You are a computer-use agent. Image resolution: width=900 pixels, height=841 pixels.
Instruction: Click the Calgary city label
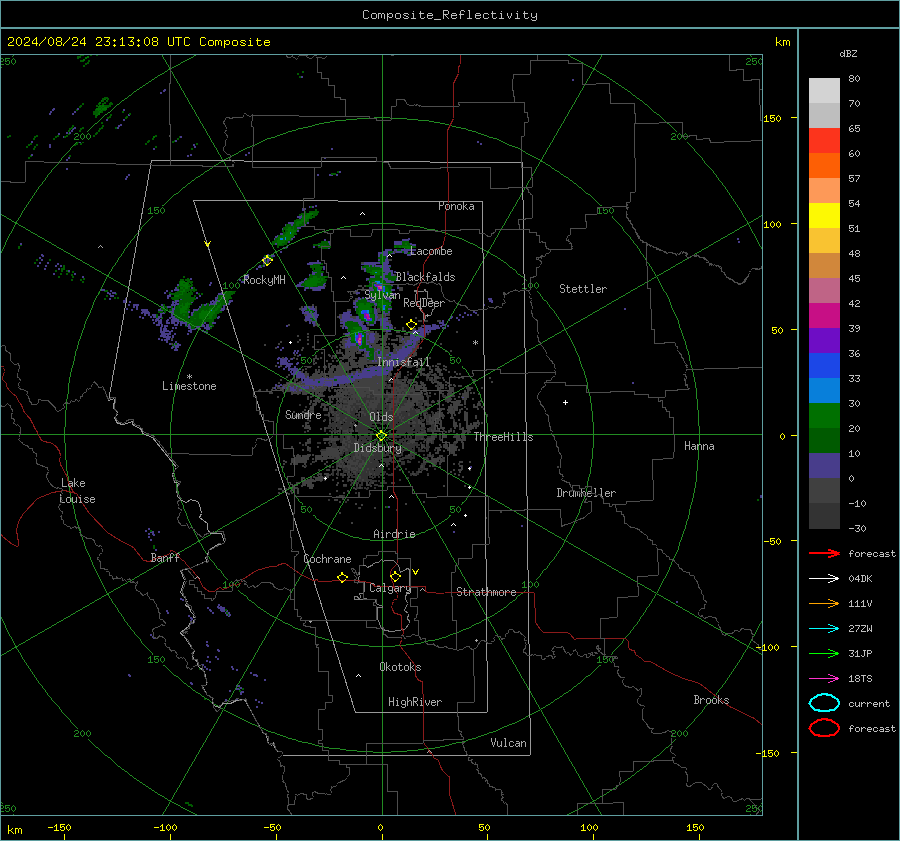pyautogui.click(x=390, y=588)
